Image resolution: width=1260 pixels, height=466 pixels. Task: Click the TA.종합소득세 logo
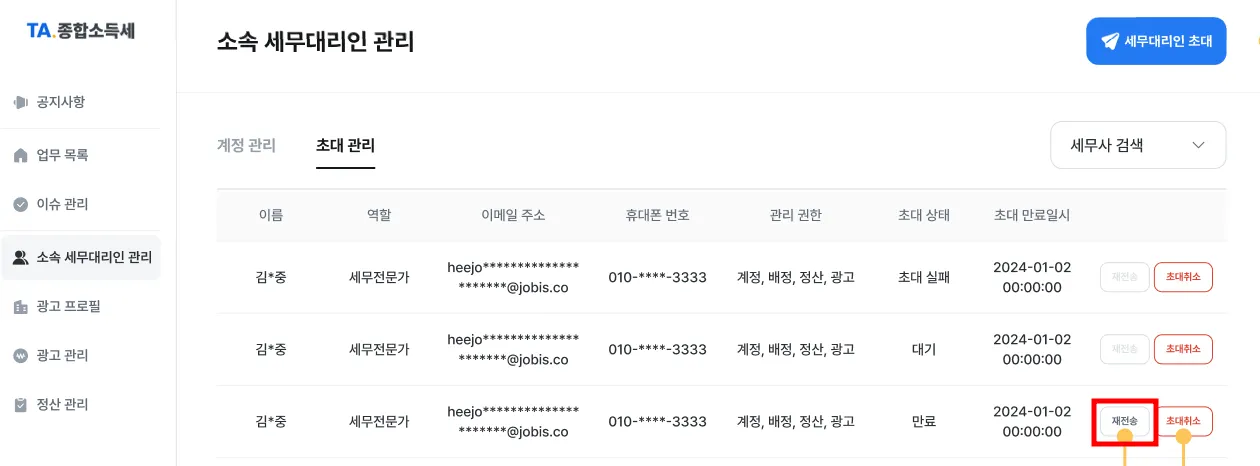tap(80, 31)
